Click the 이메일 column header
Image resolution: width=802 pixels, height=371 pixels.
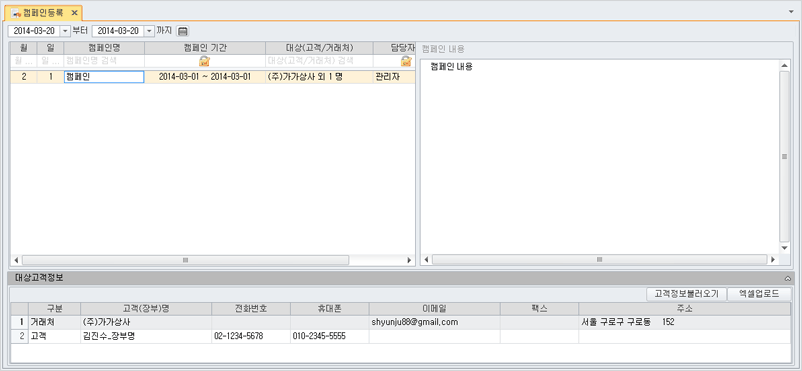[435, 309]
